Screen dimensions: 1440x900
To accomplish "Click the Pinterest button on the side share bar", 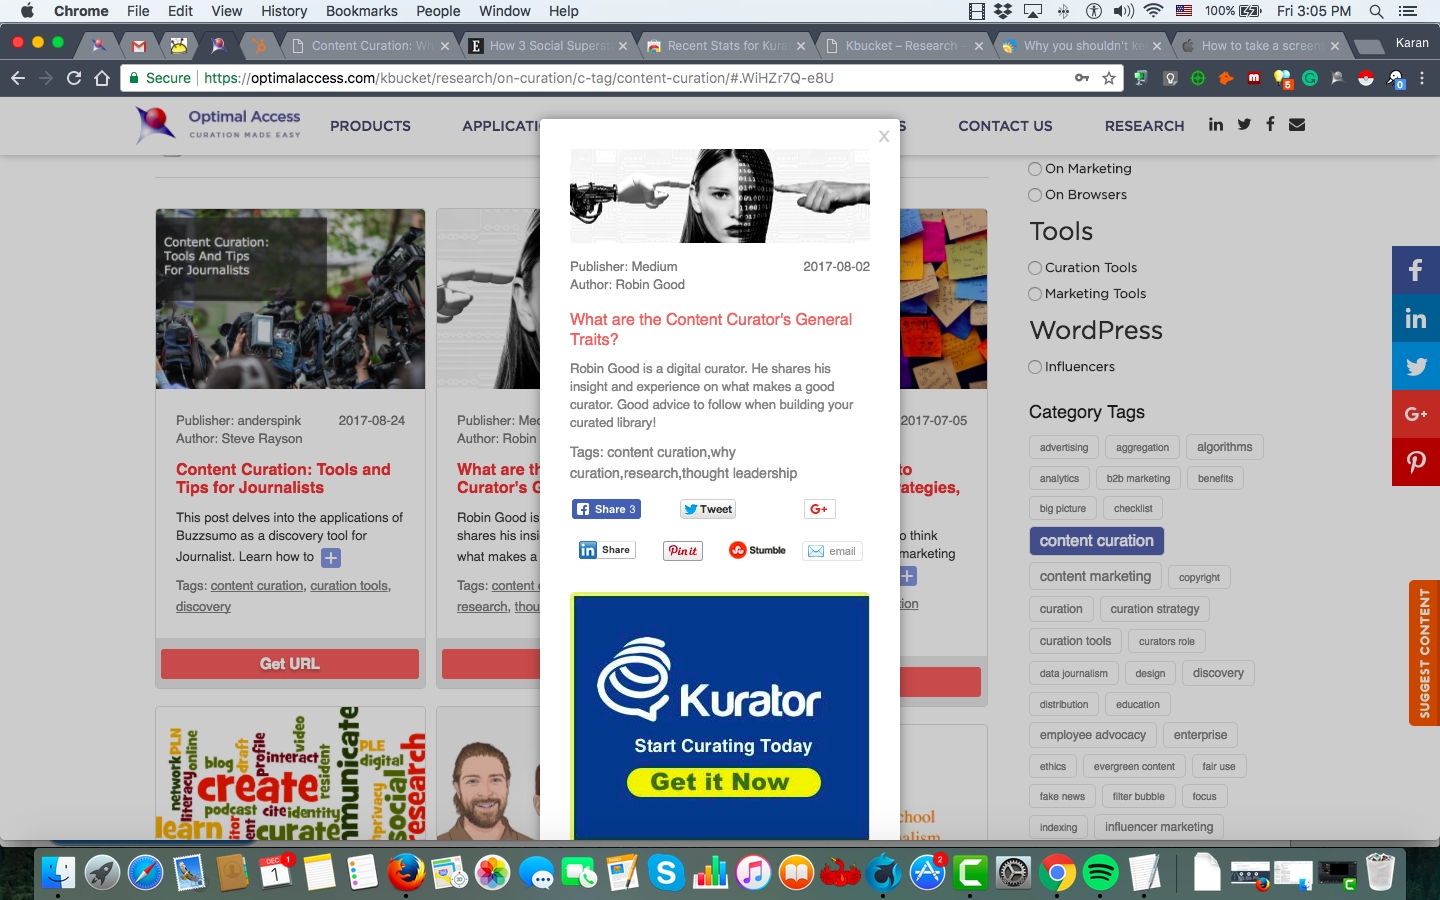I will [1416, 462].
